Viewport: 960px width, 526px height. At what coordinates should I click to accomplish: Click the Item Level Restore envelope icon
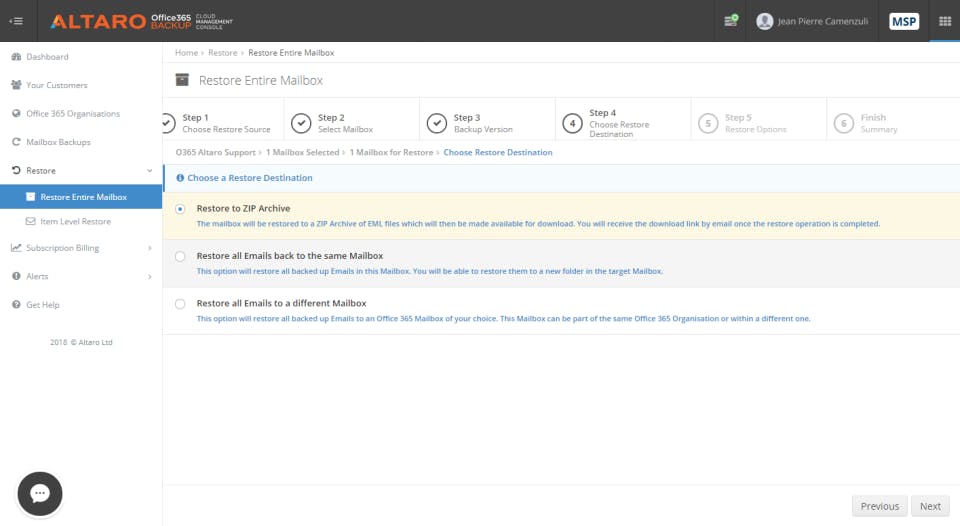tap(31, 221)
